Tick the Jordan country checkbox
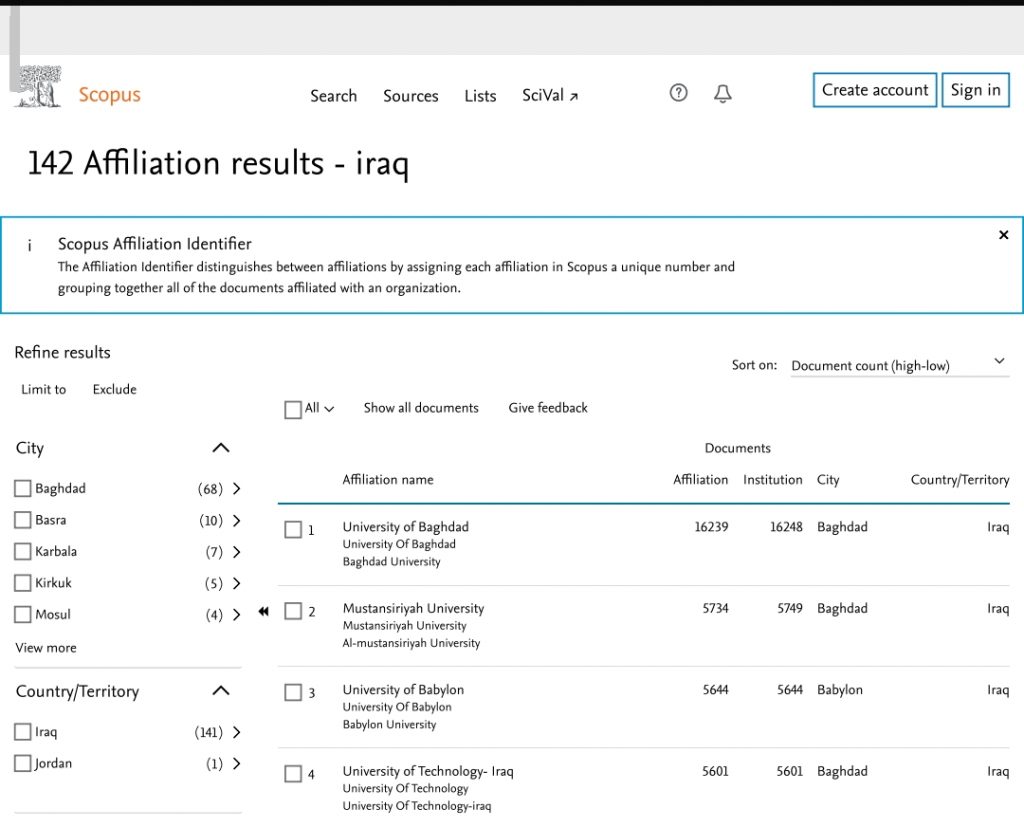 click(23, 764)
